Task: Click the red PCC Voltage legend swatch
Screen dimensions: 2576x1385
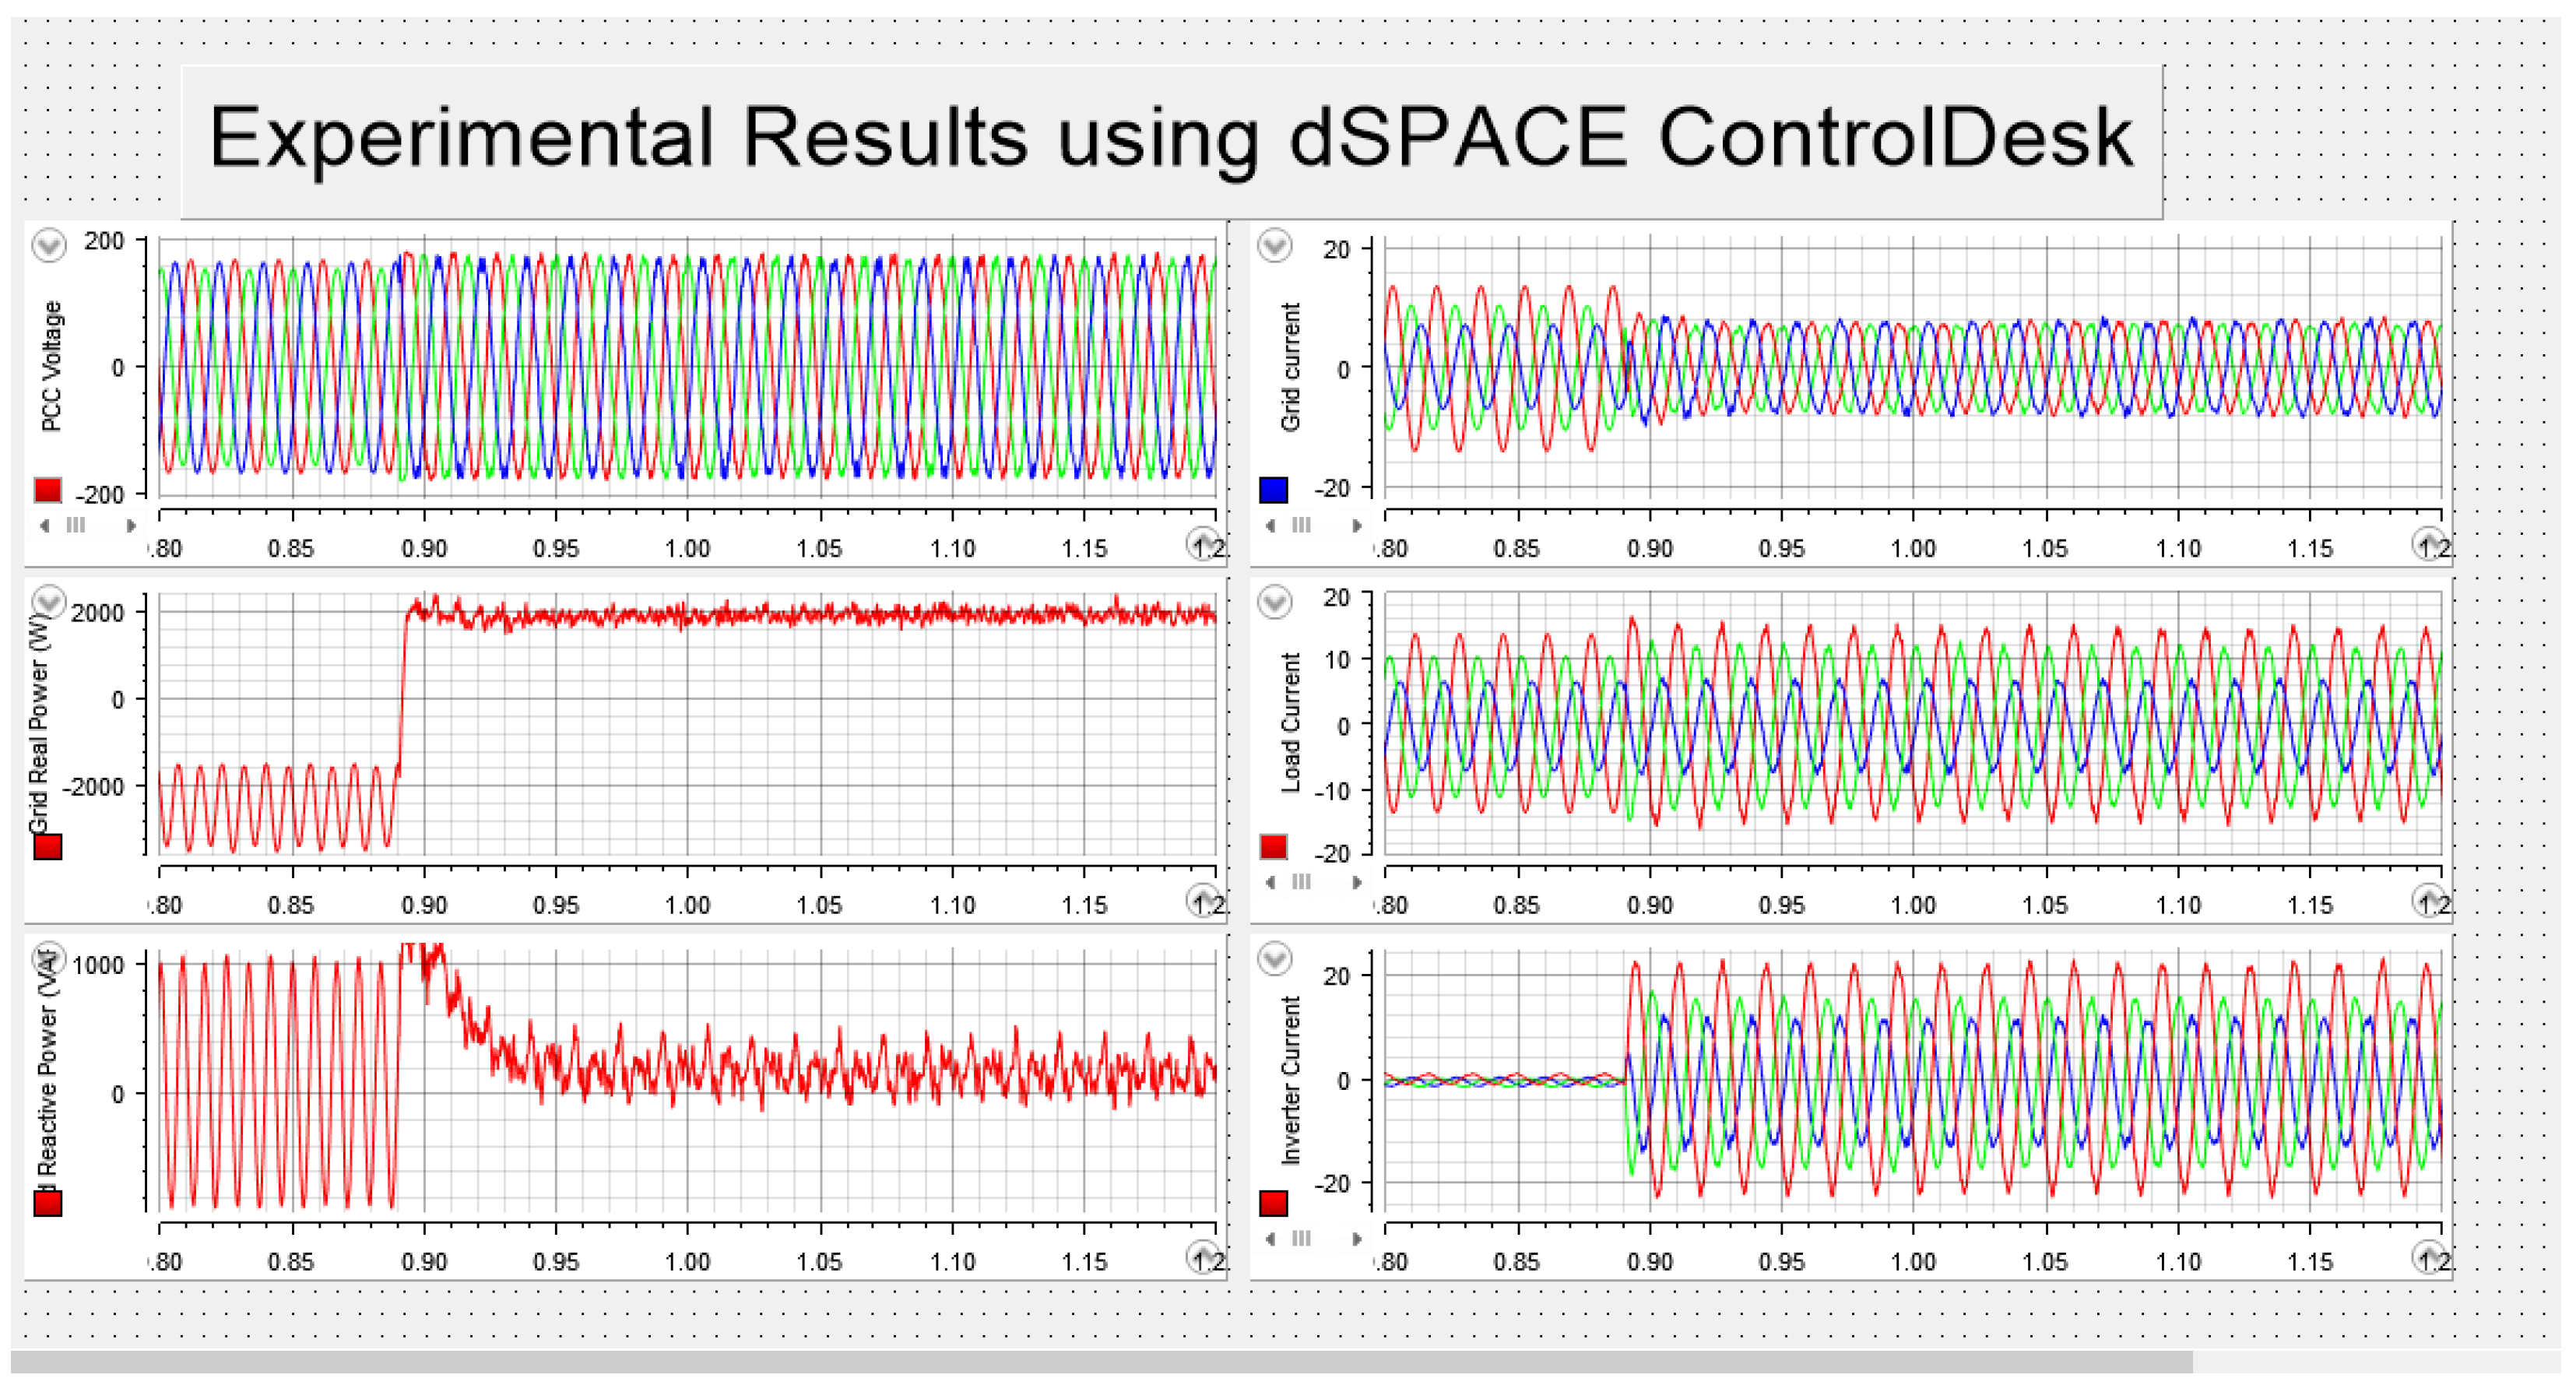Action: [x=48, y=490]
